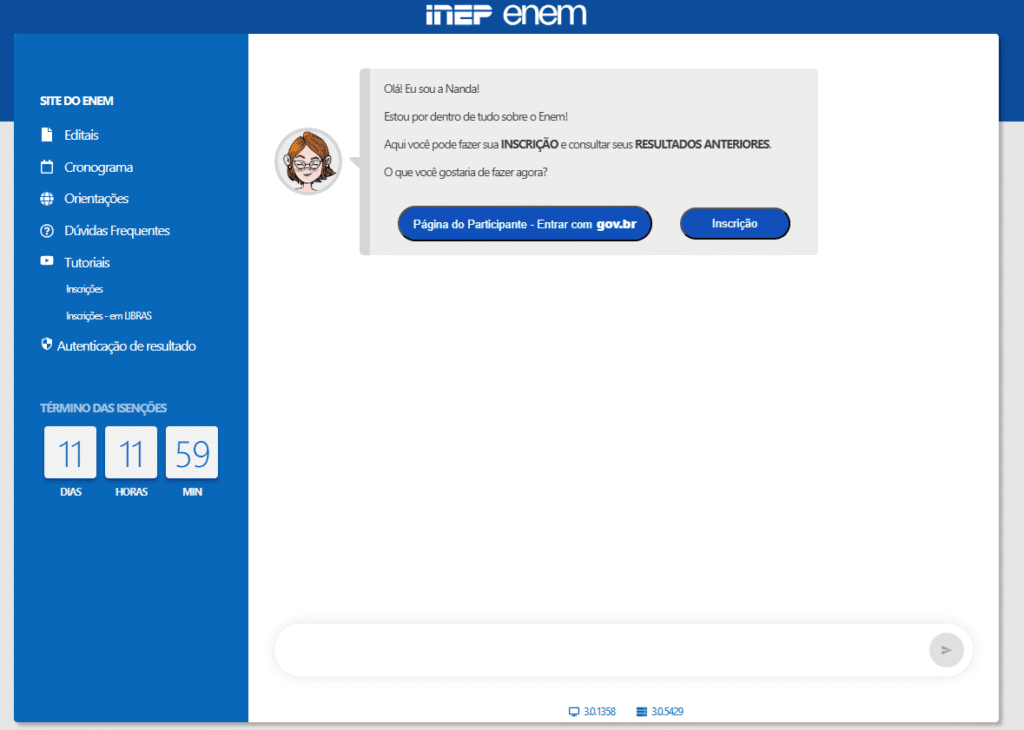This screenshot has width=1024, height=730.
Task: Click the TÉRMINO DAS ISENÇÕES label
Action: (x=103, y=408)
